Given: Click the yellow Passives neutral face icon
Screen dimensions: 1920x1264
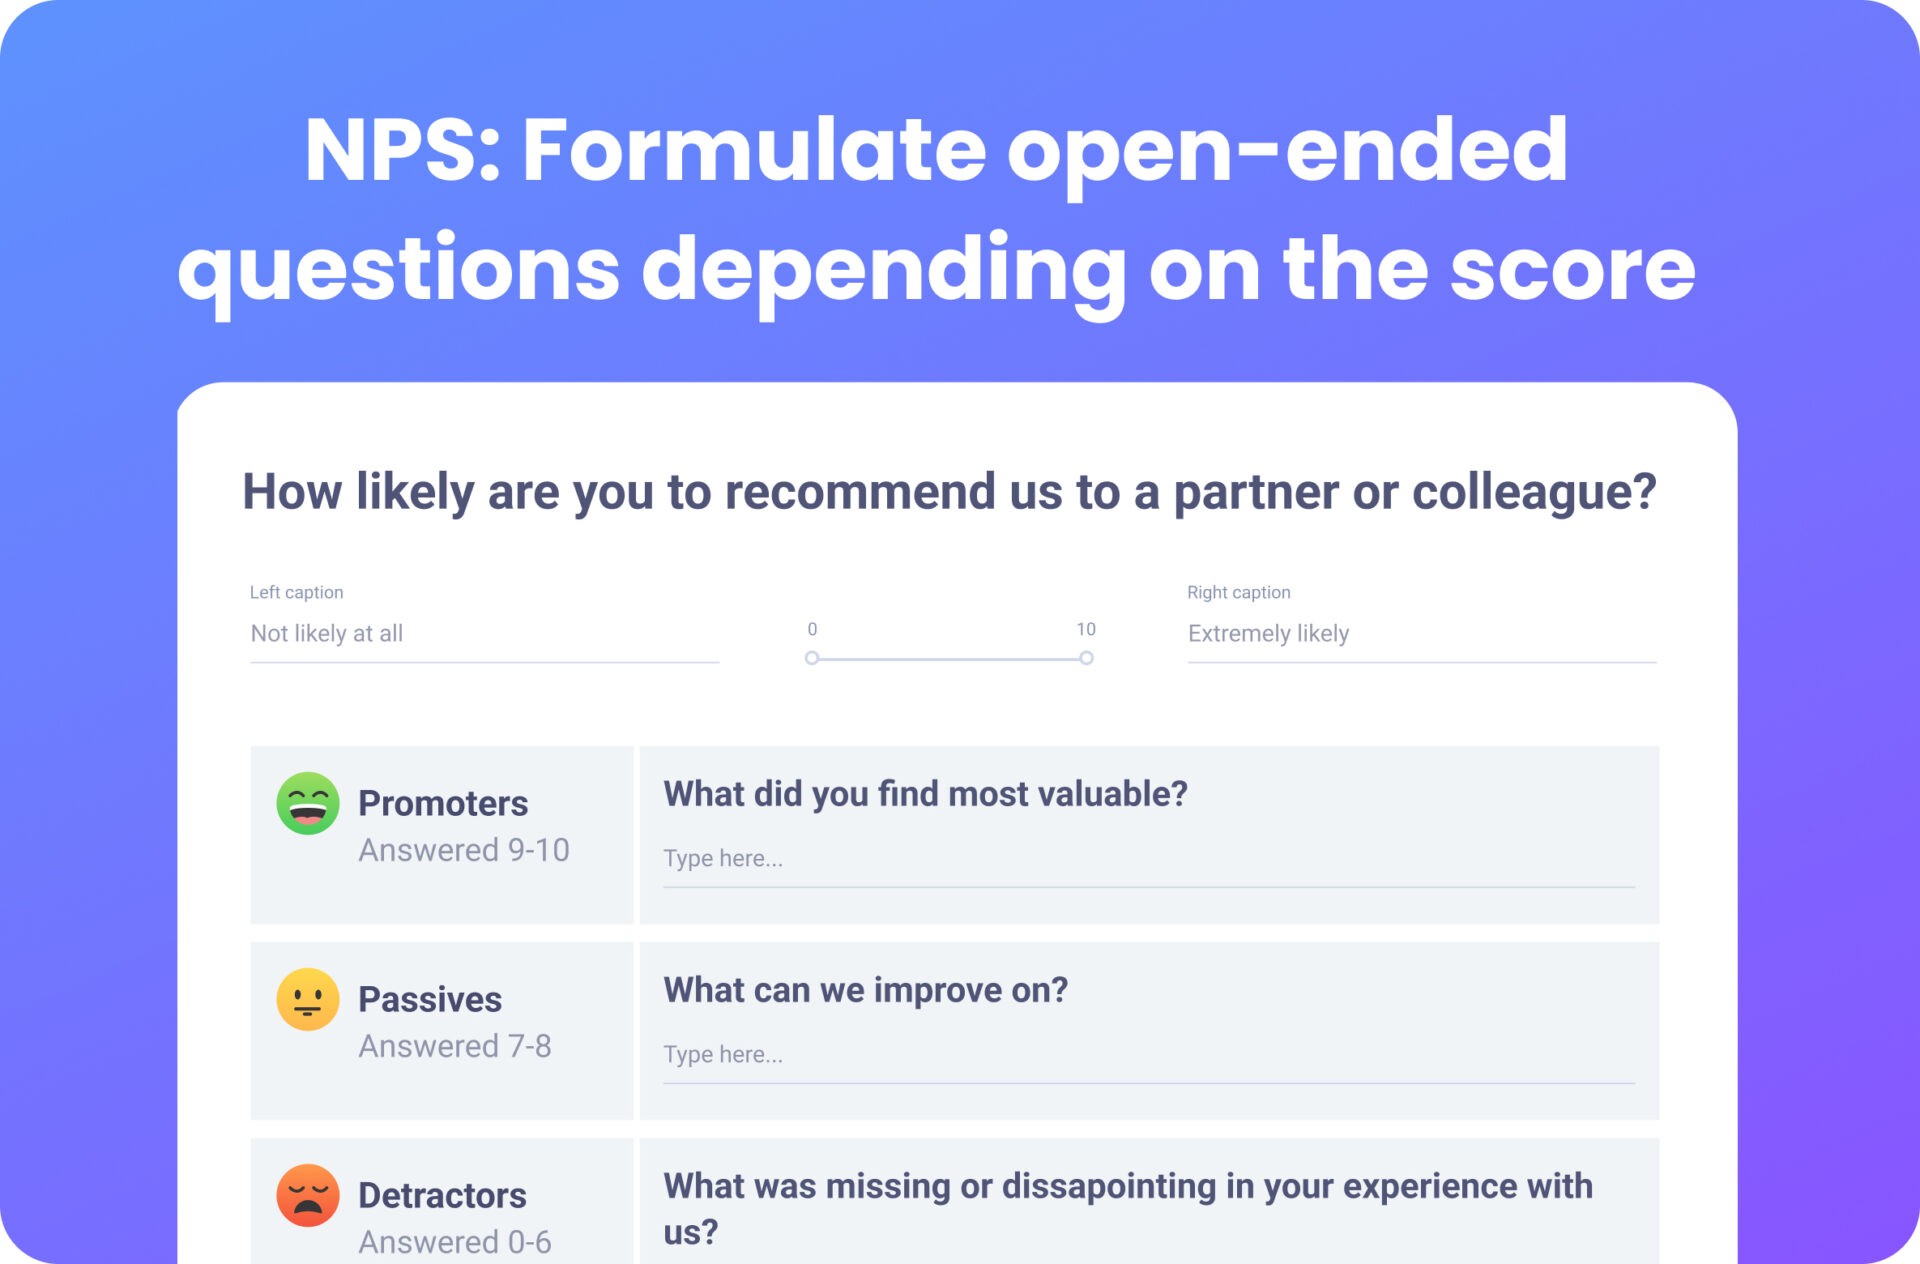Looking at the screenshot, I should [307, 999].
